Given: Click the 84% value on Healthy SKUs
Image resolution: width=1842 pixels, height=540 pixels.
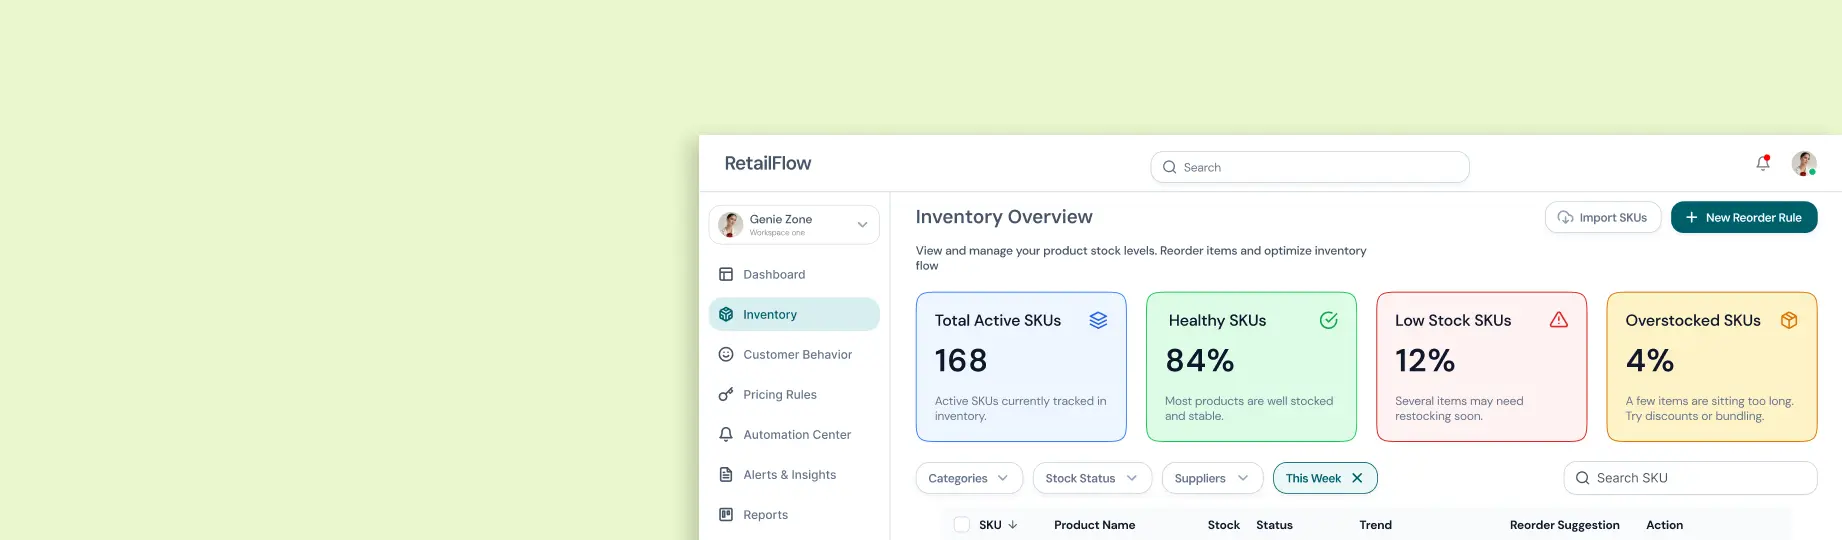Looking at the screenshot, I should 1199,360.
